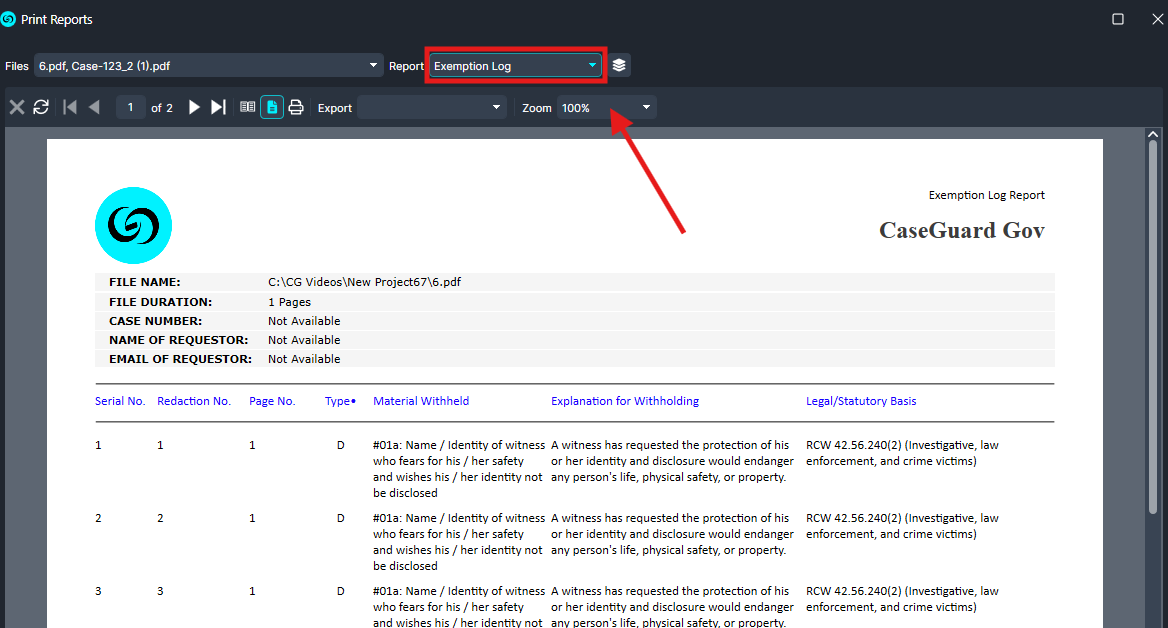Screen dimensions: 1168x628
Task: Close the Print Reports window
Action: (x=1158, y=19)
